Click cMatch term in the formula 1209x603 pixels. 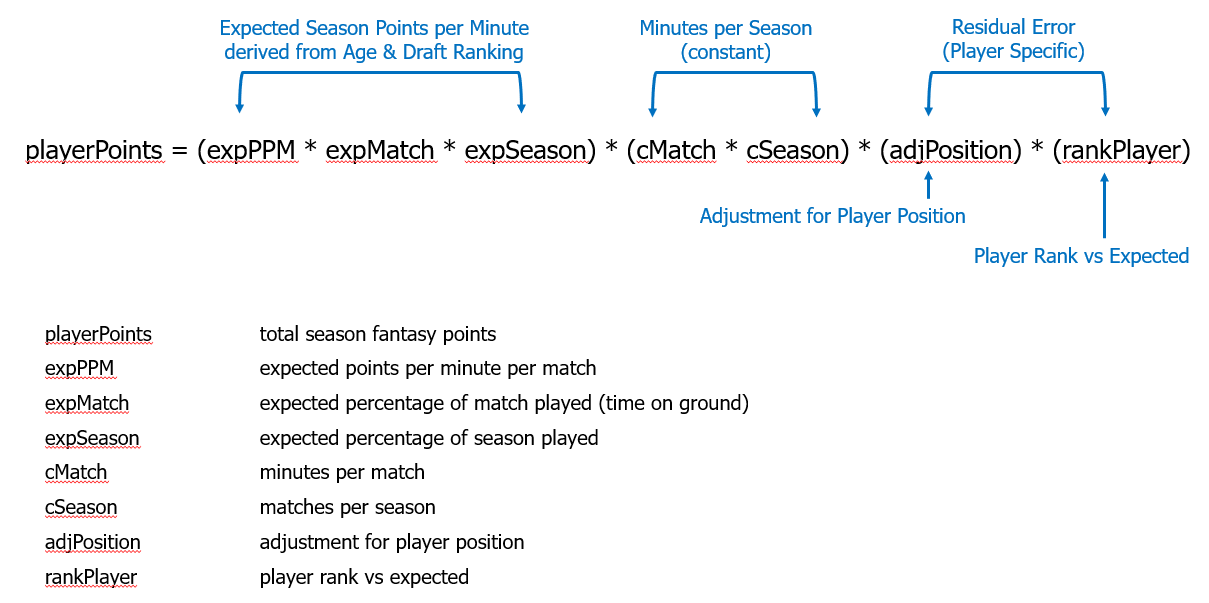tap(676, 151)
